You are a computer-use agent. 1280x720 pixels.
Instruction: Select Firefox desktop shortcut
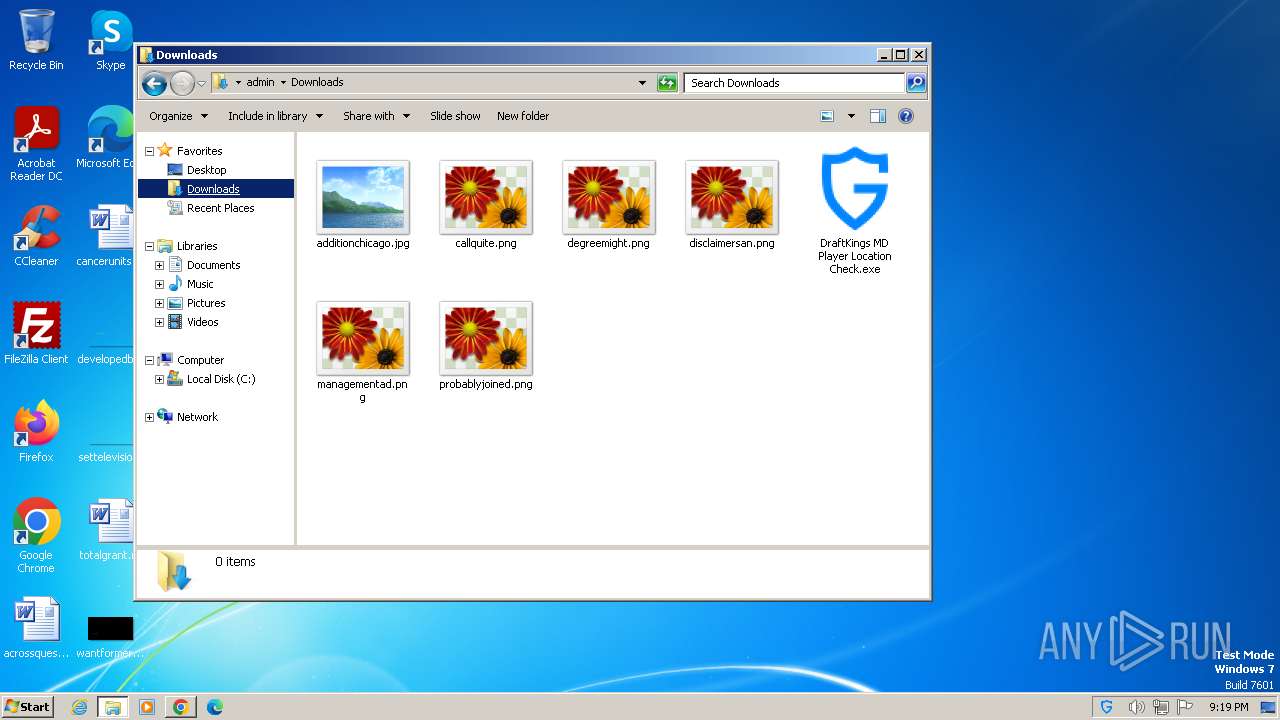coord(37,432)
